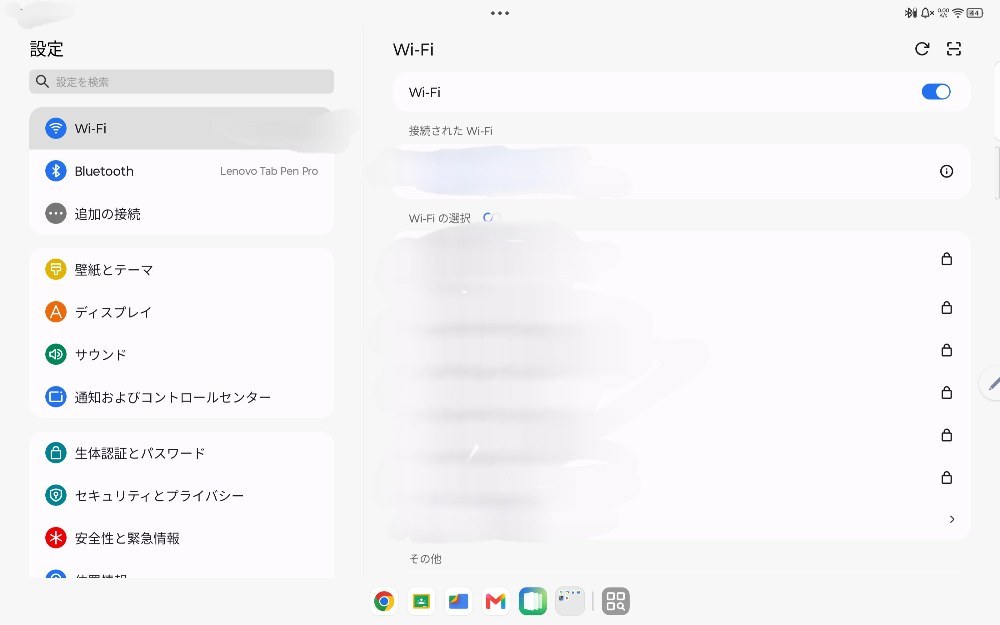Tap the battery indicator in status bar
Screen dimensions: 1000x625
[974, 13]
